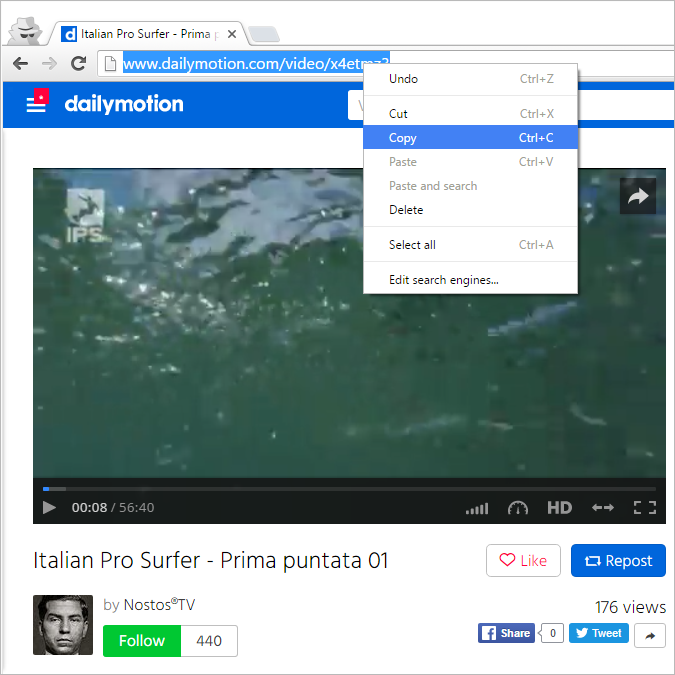Reload the current page
This screenshot has width=675, height=675.
point(78,64)
